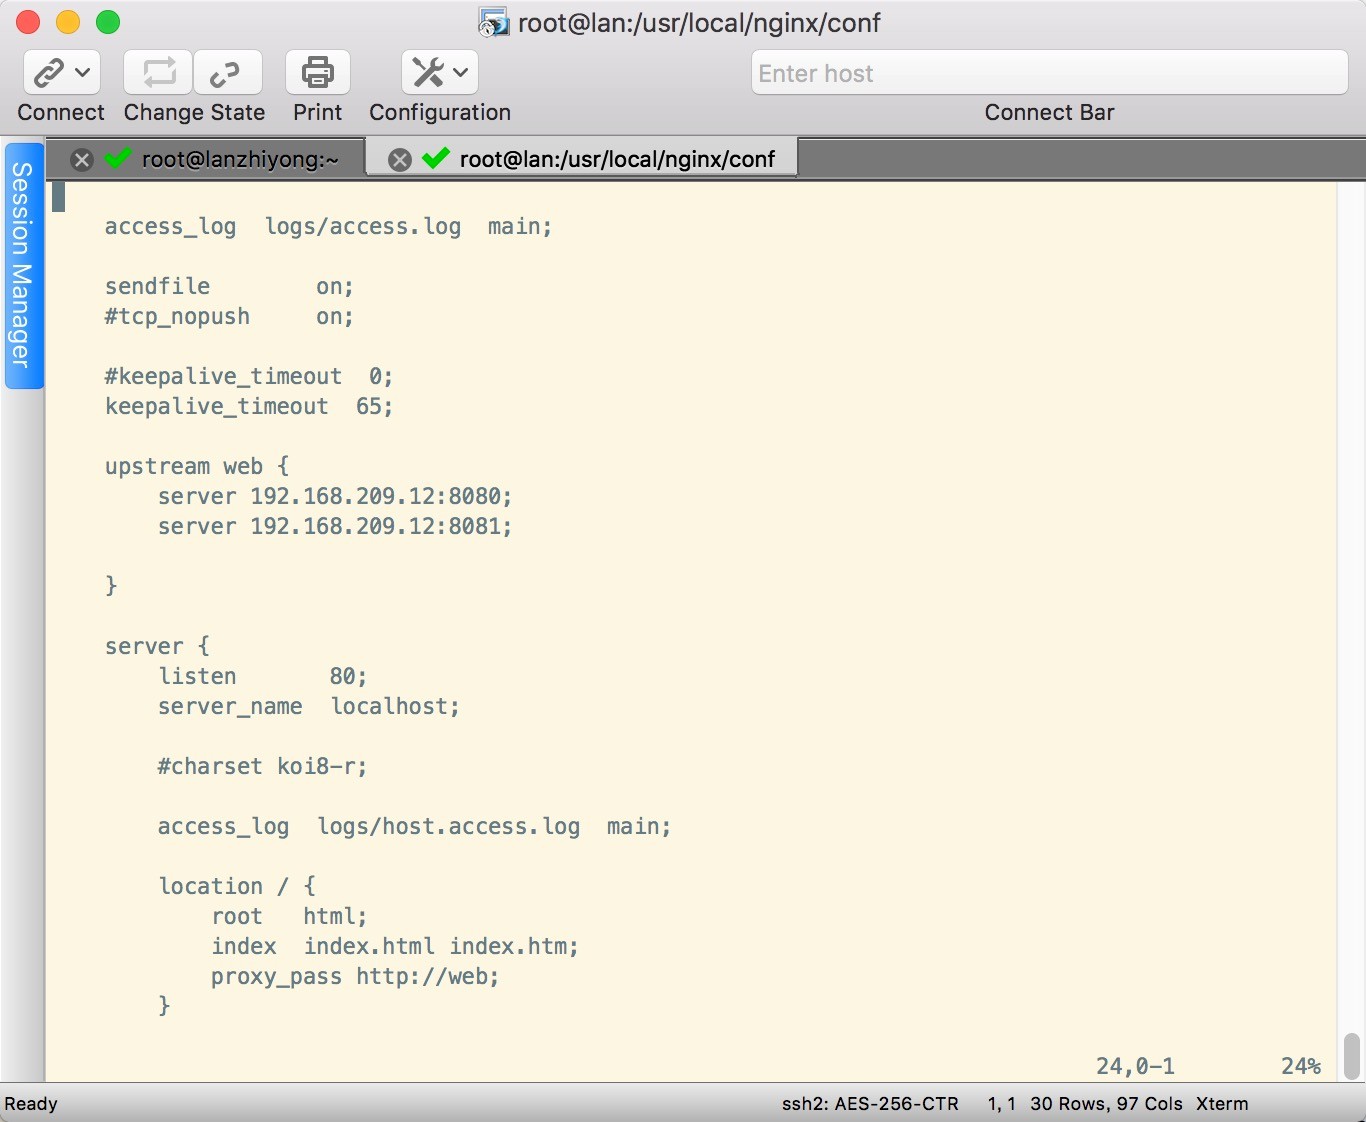Focus the Enter host field

tap(1049, 73)
